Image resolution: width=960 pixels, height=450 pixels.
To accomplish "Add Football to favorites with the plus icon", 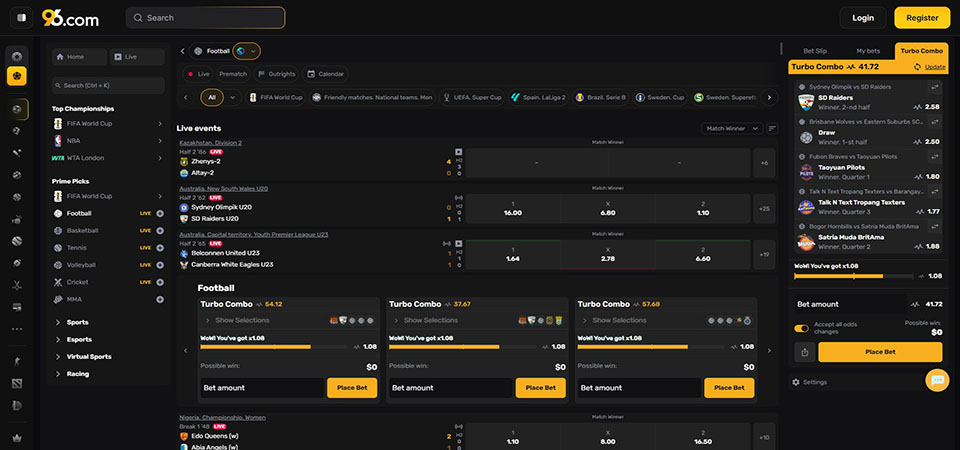I will point(160,214).
